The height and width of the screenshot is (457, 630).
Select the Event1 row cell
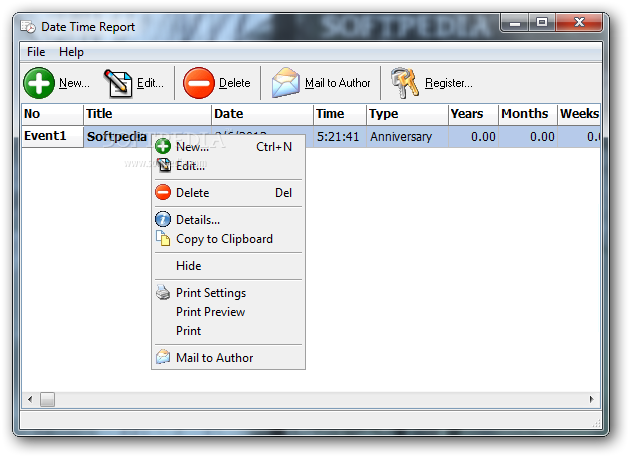coord(52,136)
